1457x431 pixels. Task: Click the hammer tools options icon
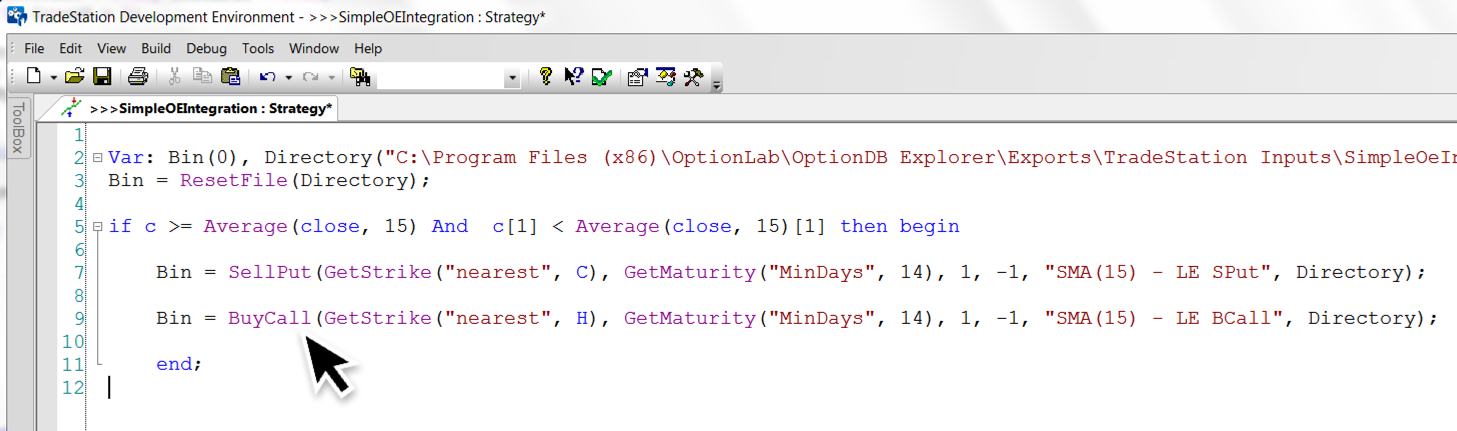tap(694, 77)
